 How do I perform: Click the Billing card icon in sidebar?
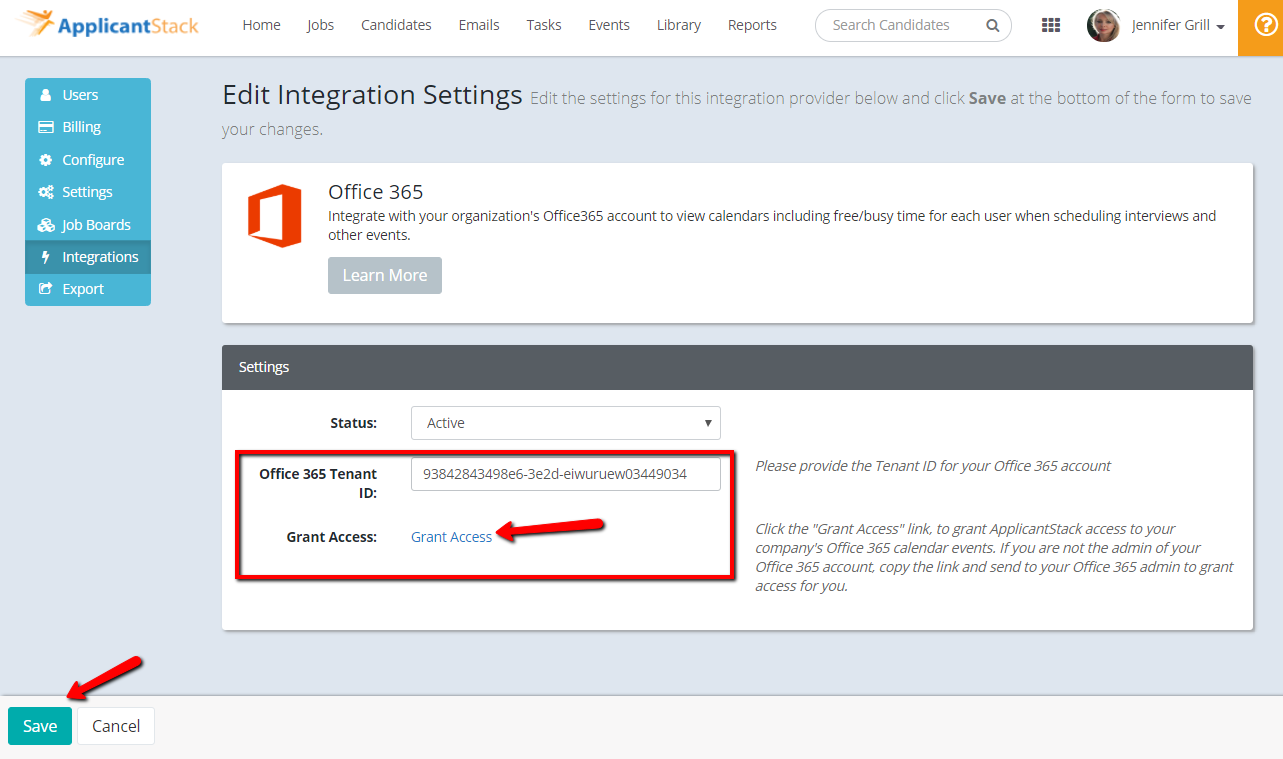click(x=45, y=127)
